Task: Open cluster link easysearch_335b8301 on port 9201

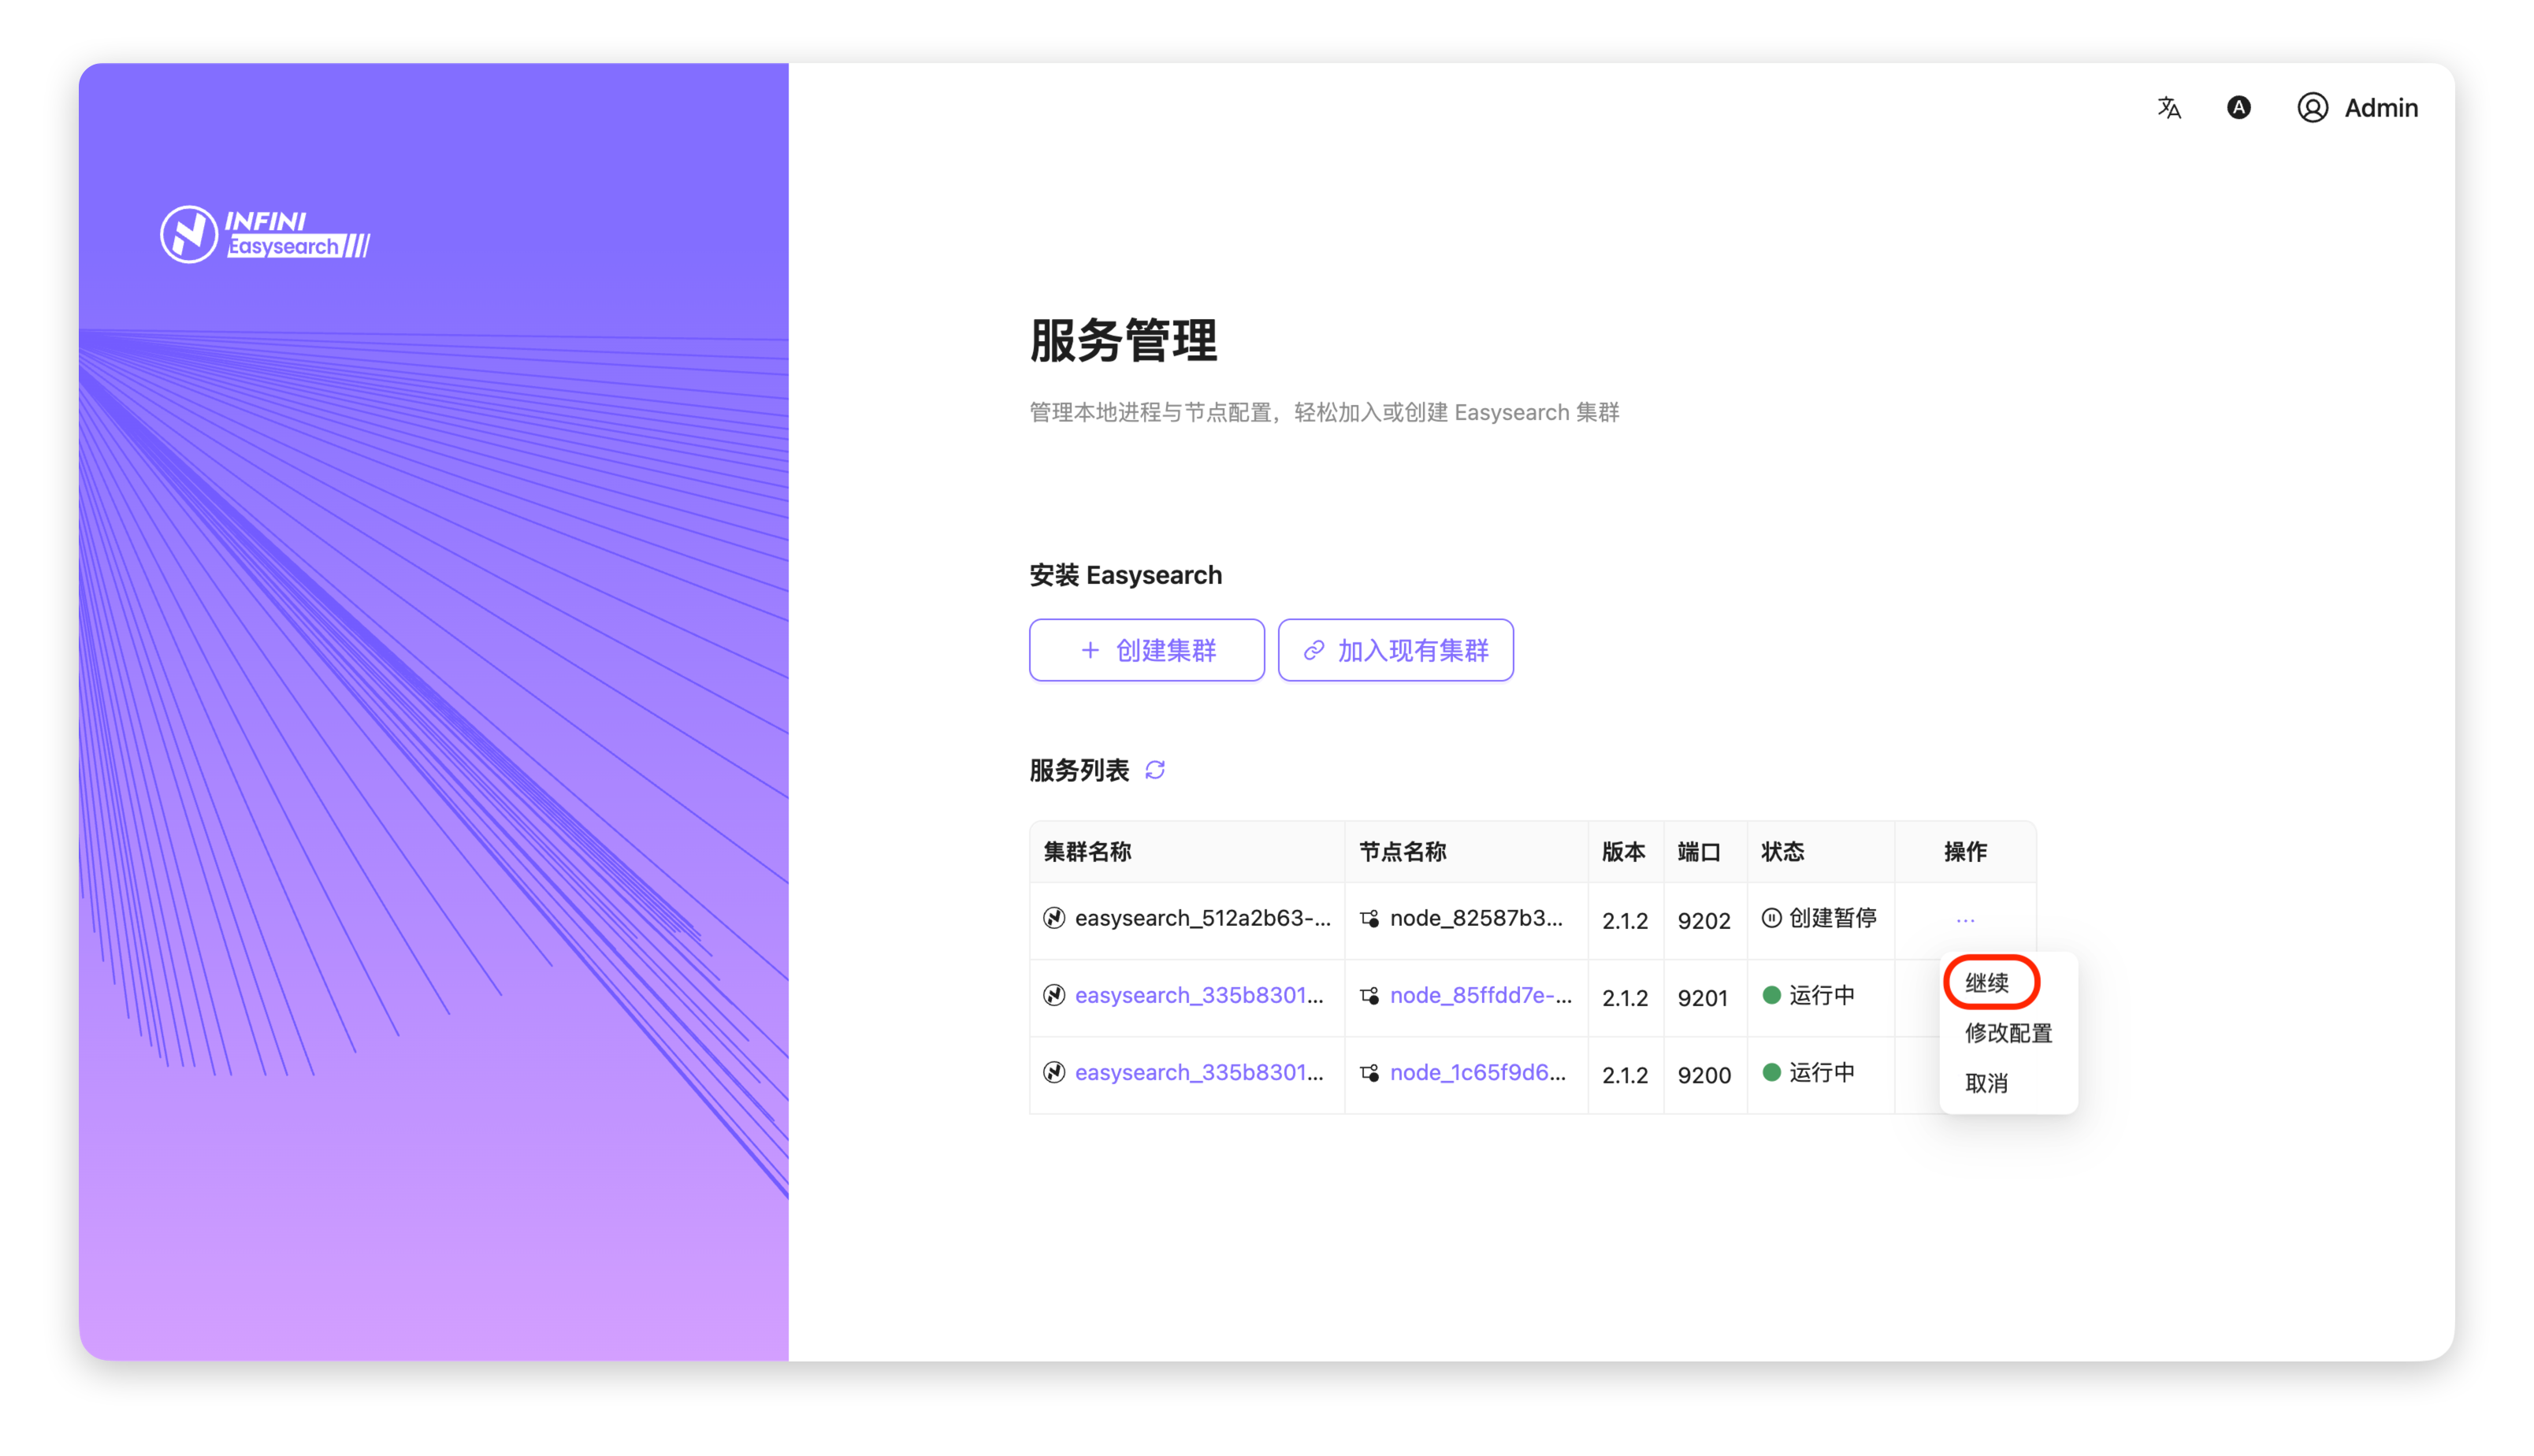Action: 1198,995
